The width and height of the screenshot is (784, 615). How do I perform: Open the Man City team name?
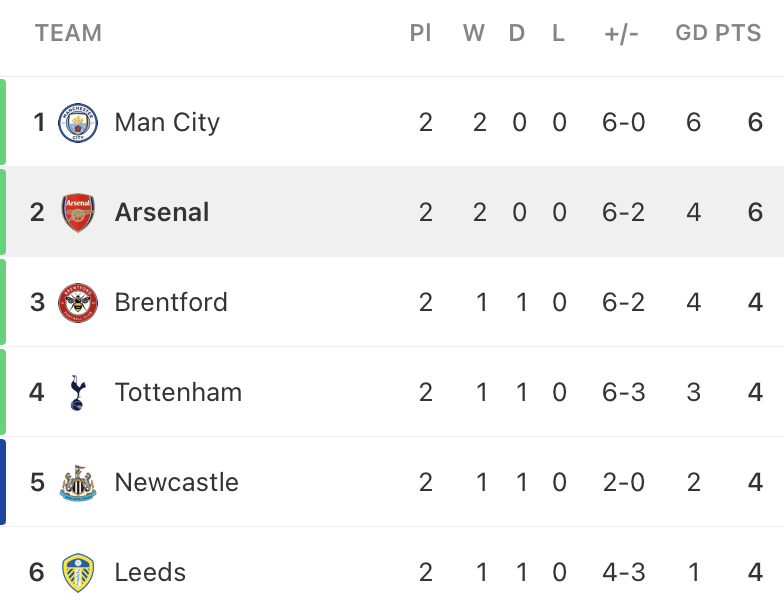click(167, 122)
